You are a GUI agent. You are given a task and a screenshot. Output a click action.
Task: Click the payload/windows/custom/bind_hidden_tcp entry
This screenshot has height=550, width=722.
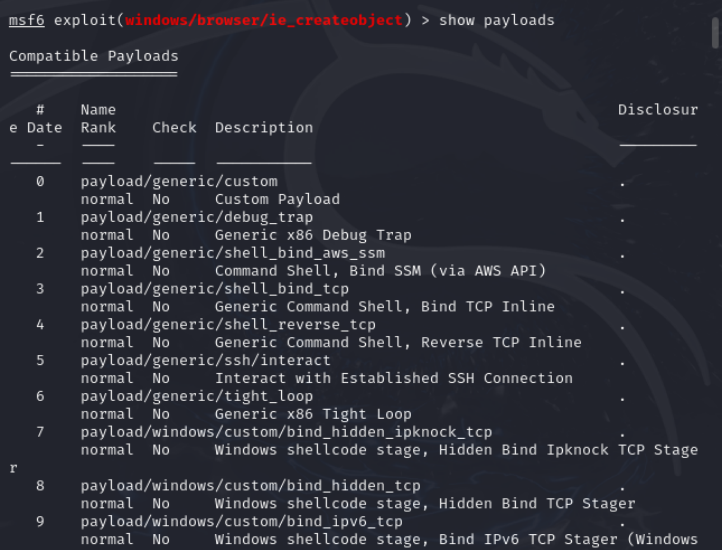pos(250,486)
